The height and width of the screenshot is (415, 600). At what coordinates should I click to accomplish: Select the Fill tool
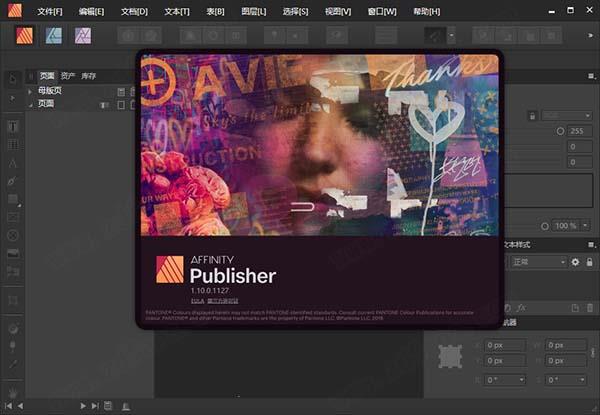point(13,329)
